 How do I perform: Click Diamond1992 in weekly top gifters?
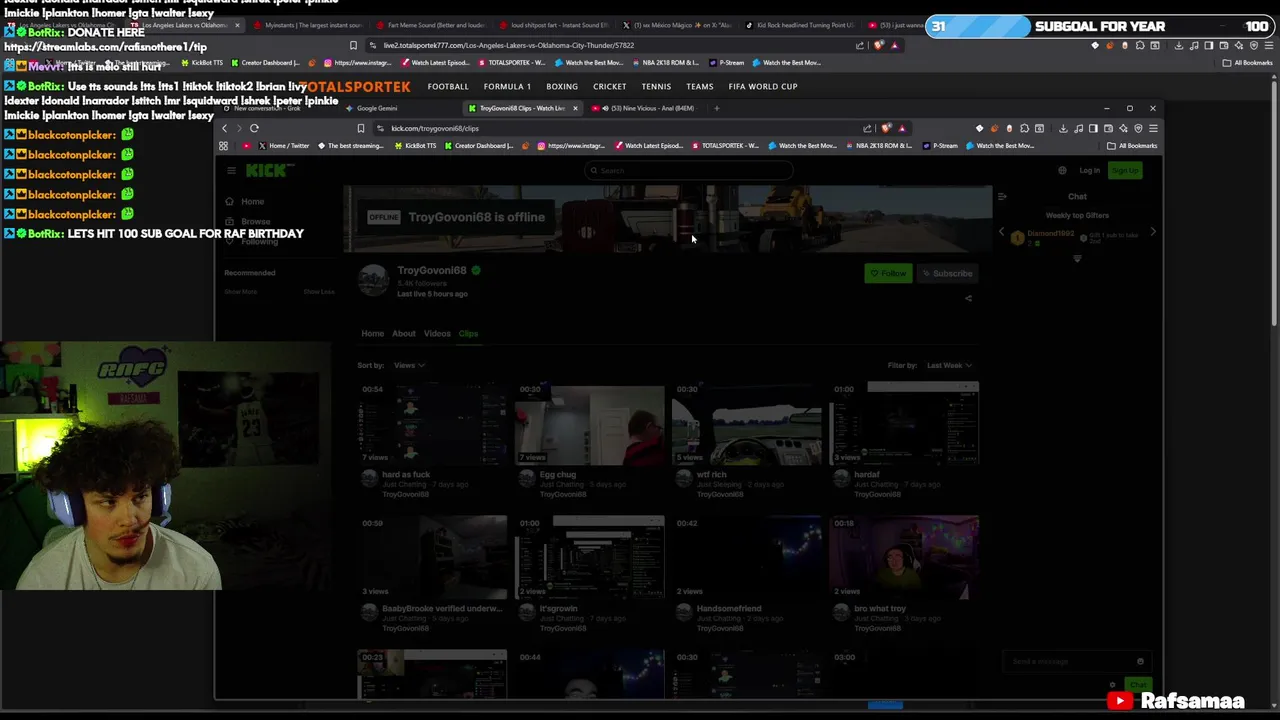(x=1050, y=234)
